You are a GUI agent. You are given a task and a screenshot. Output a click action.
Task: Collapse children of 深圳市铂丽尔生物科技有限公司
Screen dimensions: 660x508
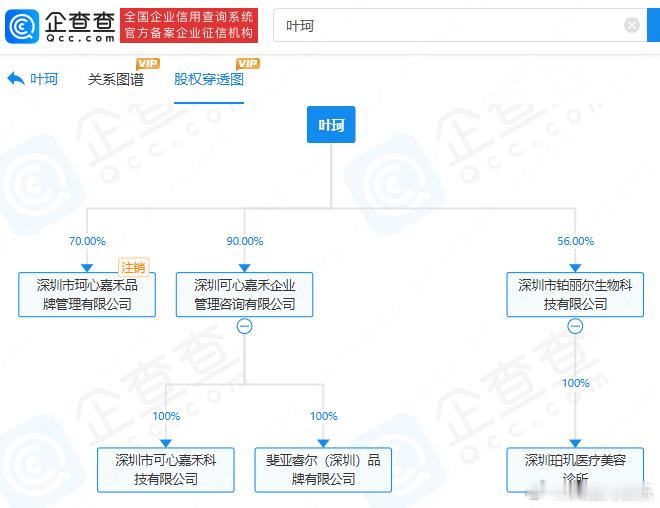click(575, 326)
